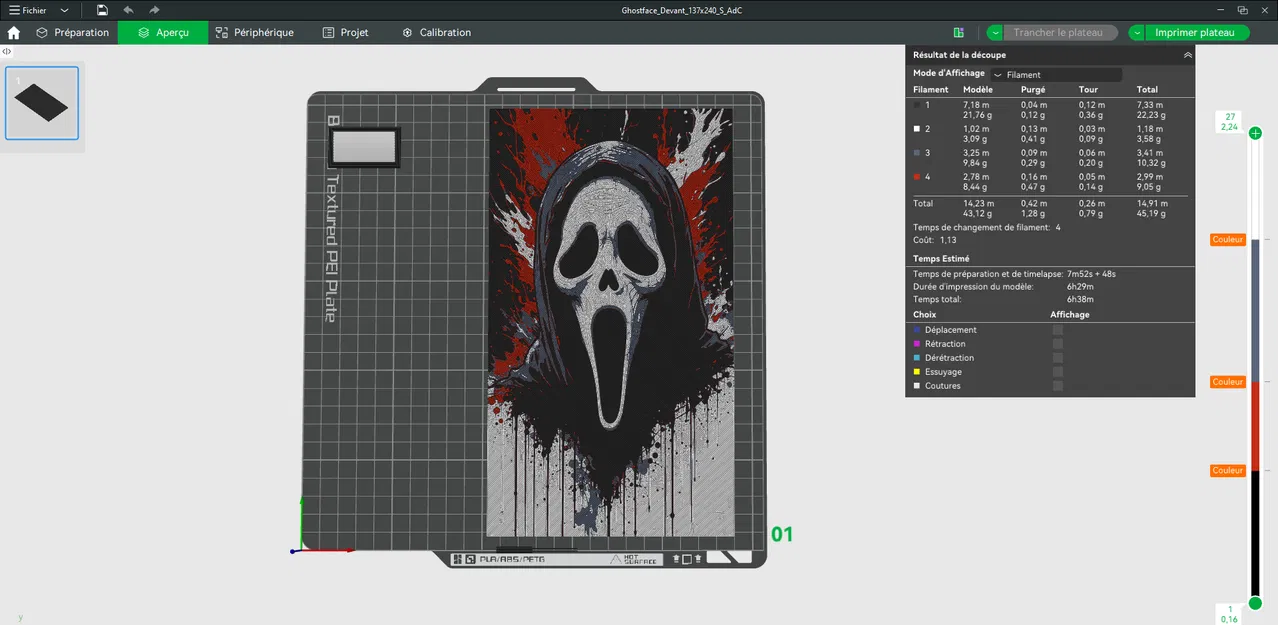Save the project using the save icon
Viewport: 1278px width, 625px height.
tap(101, 10)
